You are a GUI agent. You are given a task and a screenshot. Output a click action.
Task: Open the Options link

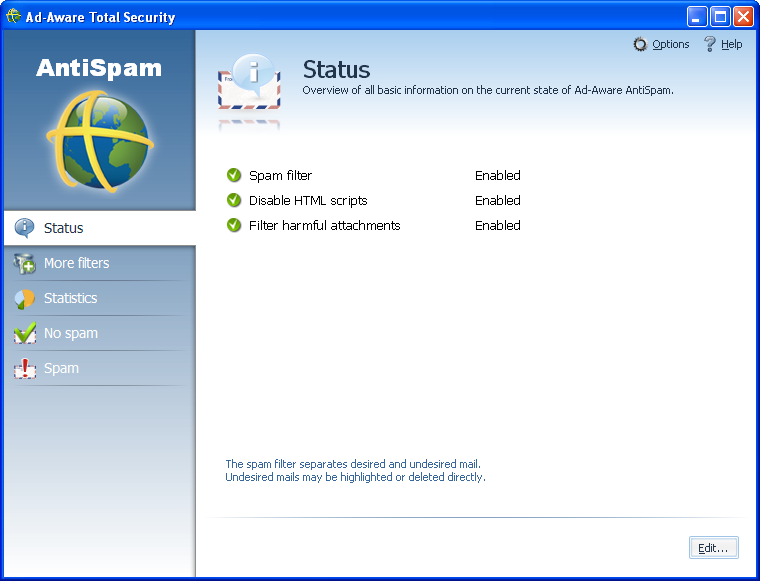[671, 44]
